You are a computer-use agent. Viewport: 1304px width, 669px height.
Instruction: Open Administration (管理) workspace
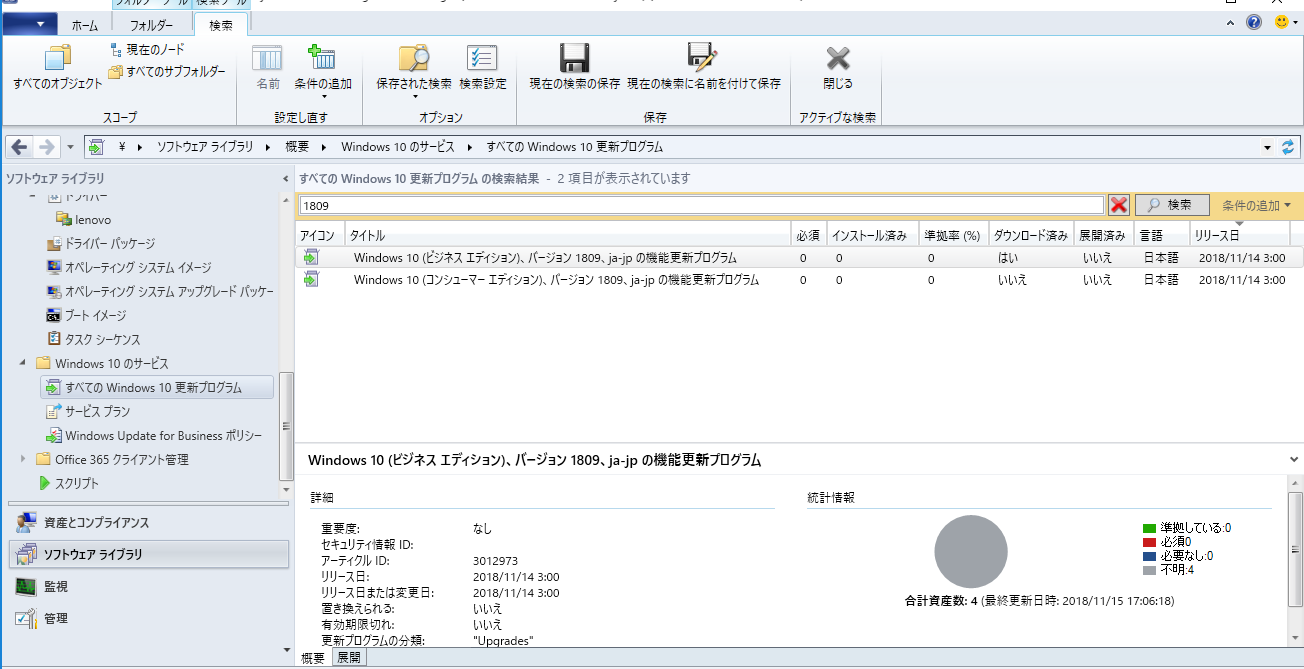pos(148,618)
